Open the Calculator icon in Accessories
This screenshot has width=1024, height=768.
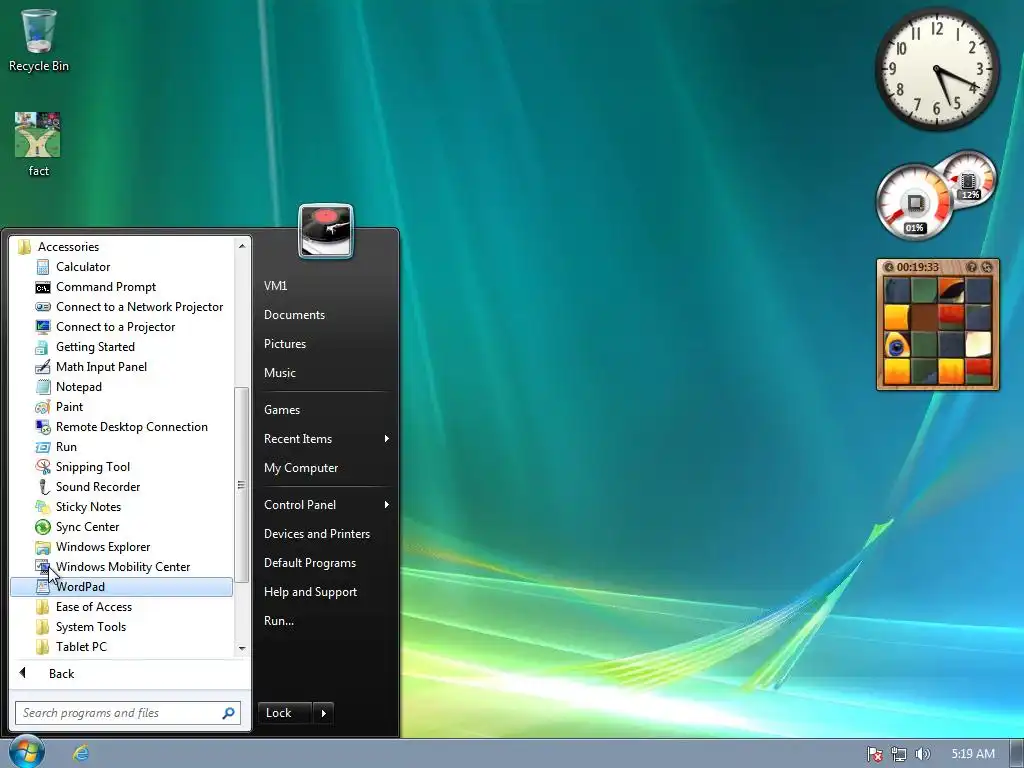click(x=43, y=267)
